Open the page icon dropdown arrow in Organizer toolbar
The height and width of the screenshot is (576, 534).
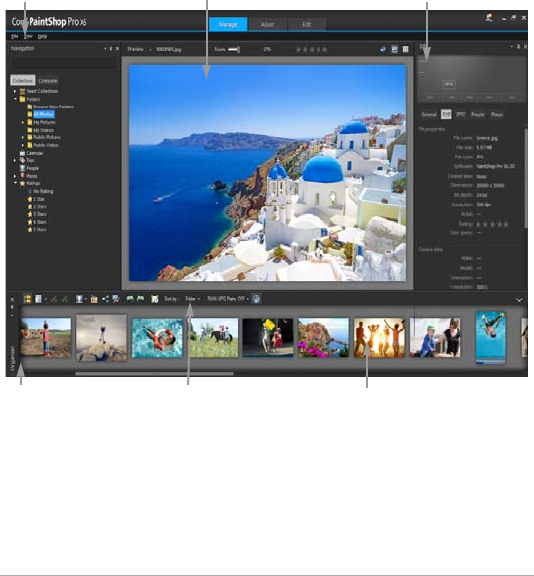46,299
